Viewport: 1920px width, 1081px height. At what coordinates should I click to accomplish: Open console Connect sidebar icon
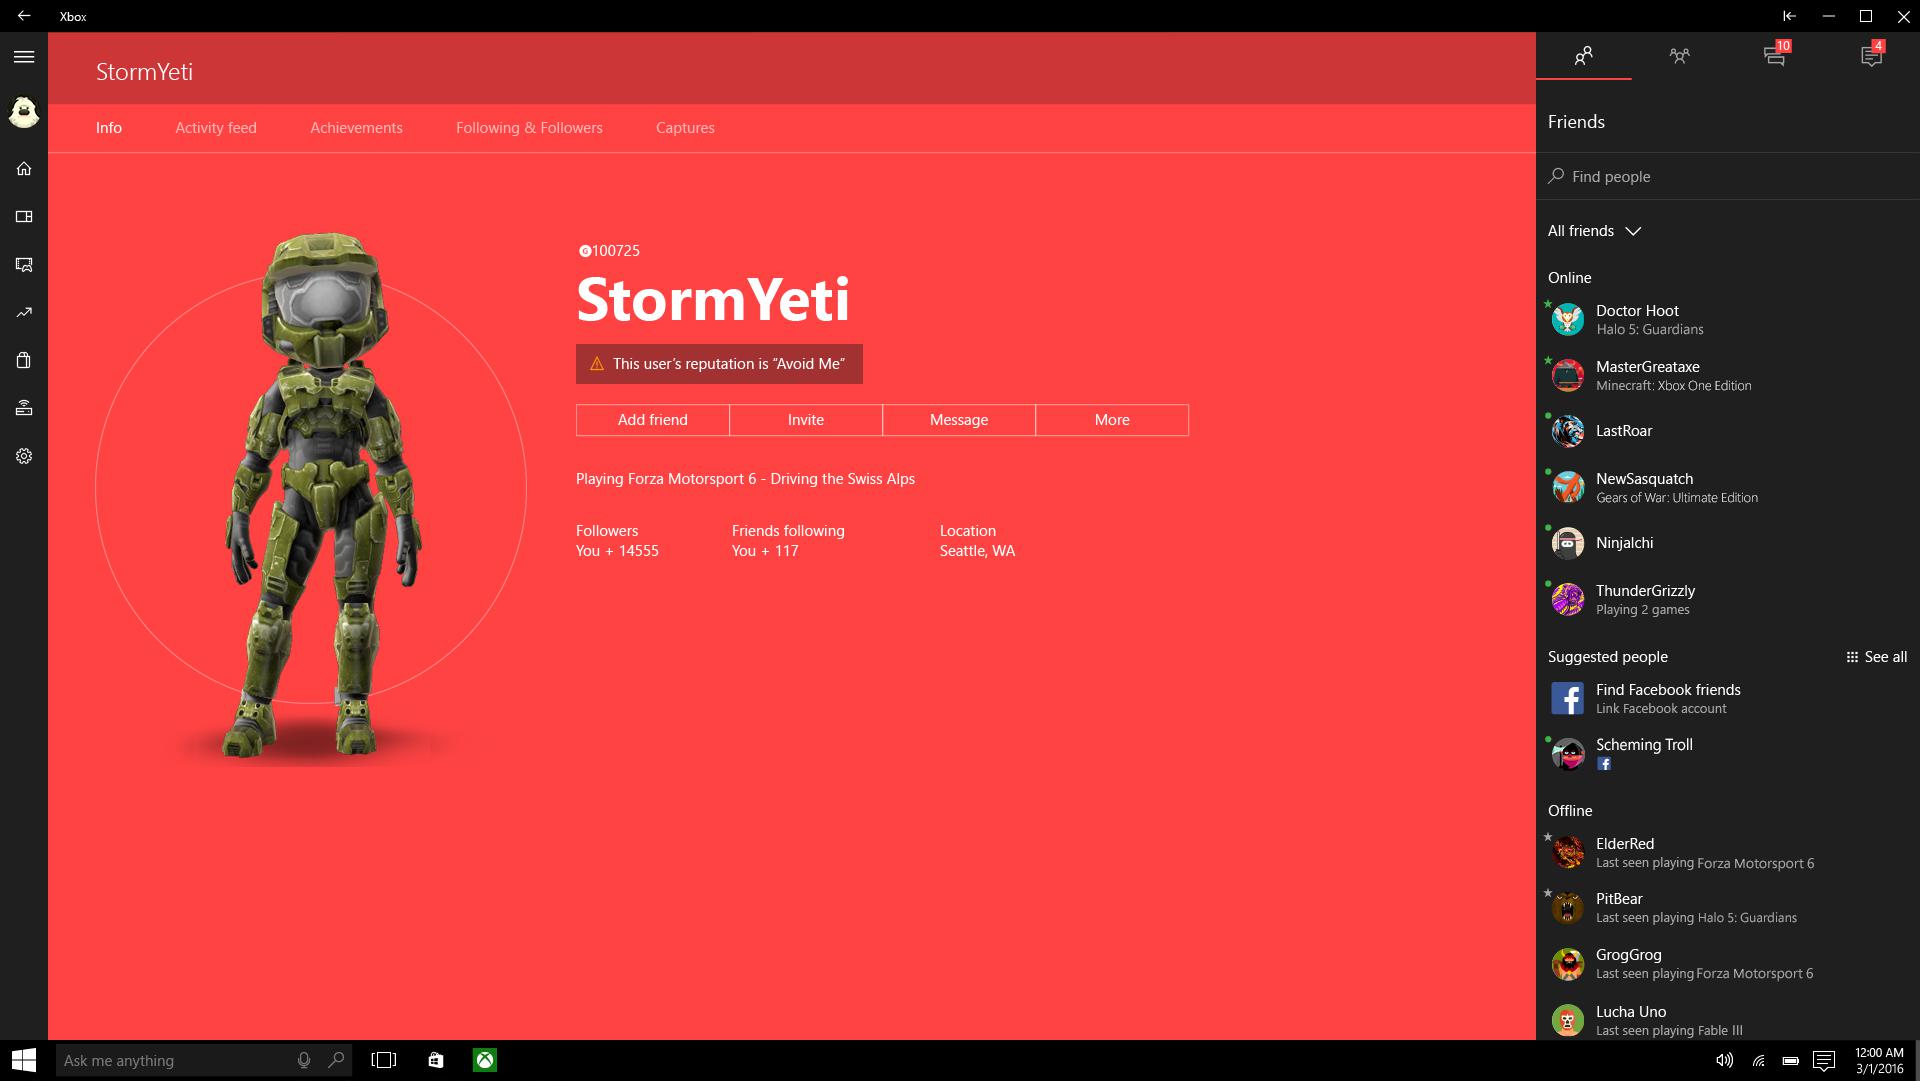[24, 408]
